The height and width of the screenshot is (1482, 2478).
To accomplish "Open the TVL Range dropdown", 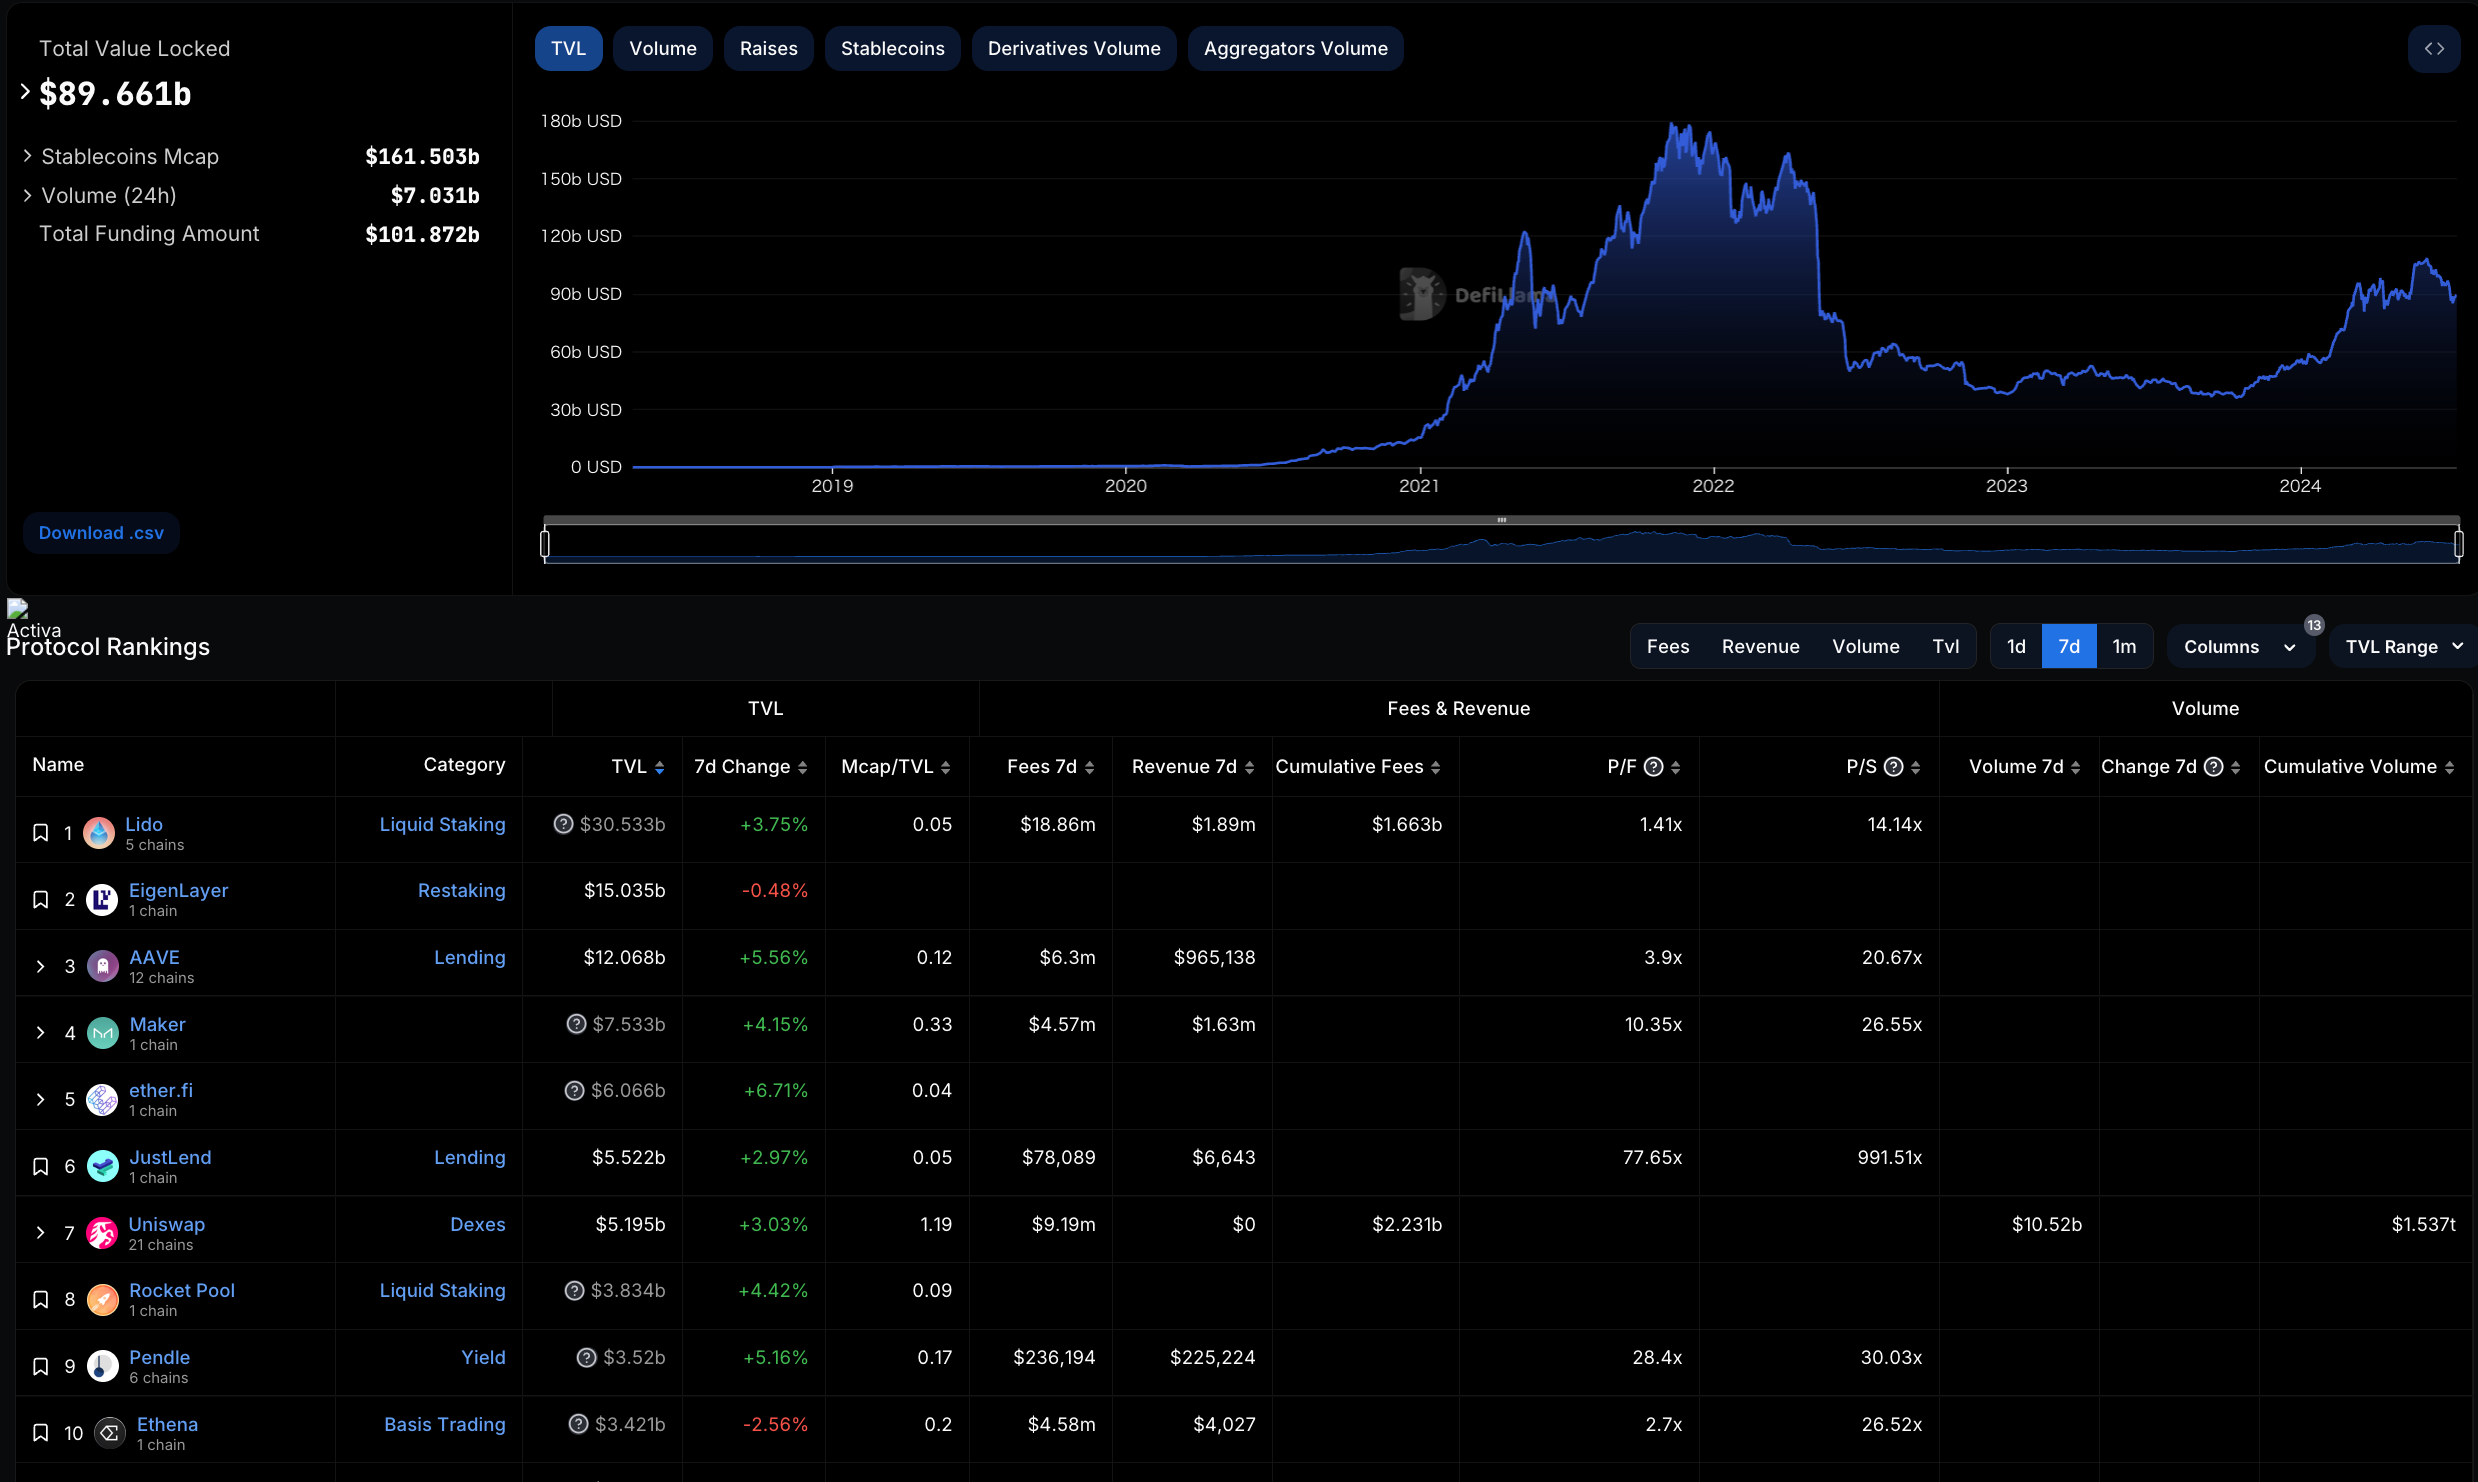I will pos(2402,647).
